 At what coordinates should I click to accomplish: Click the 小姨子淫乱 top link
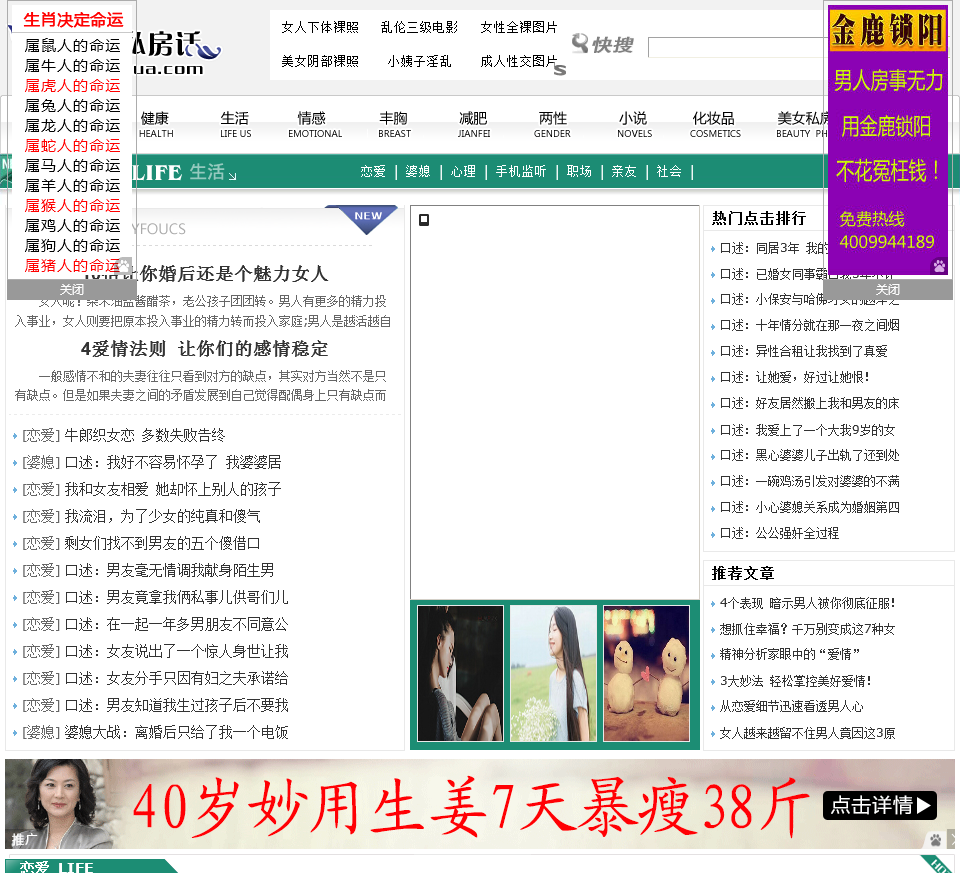[x=419, y=61]
